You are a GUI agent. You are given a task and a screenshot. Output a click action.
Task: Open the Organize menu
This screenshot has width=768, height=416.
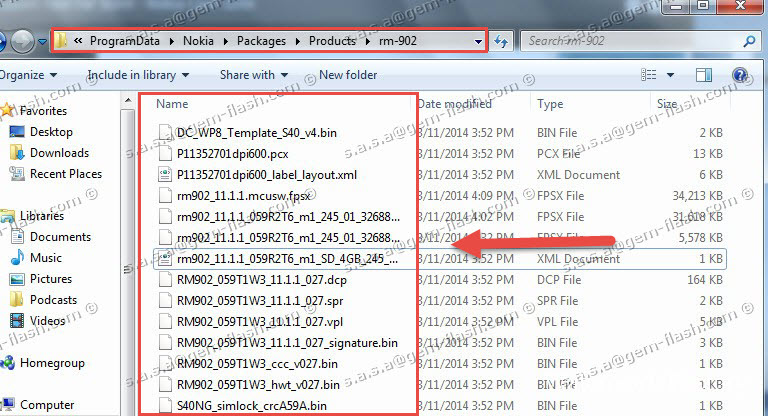(x=28, y=75)
